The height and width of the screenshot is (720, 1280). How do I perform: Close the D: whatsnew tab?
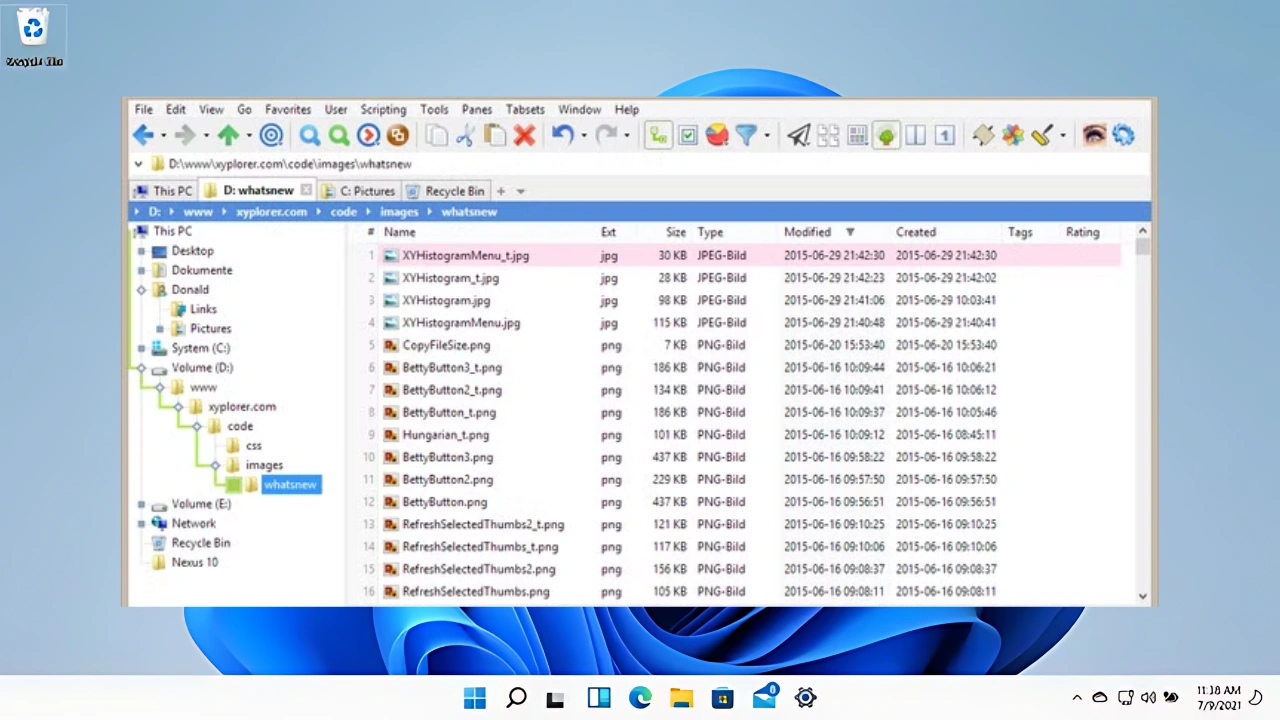pos(306,190)
